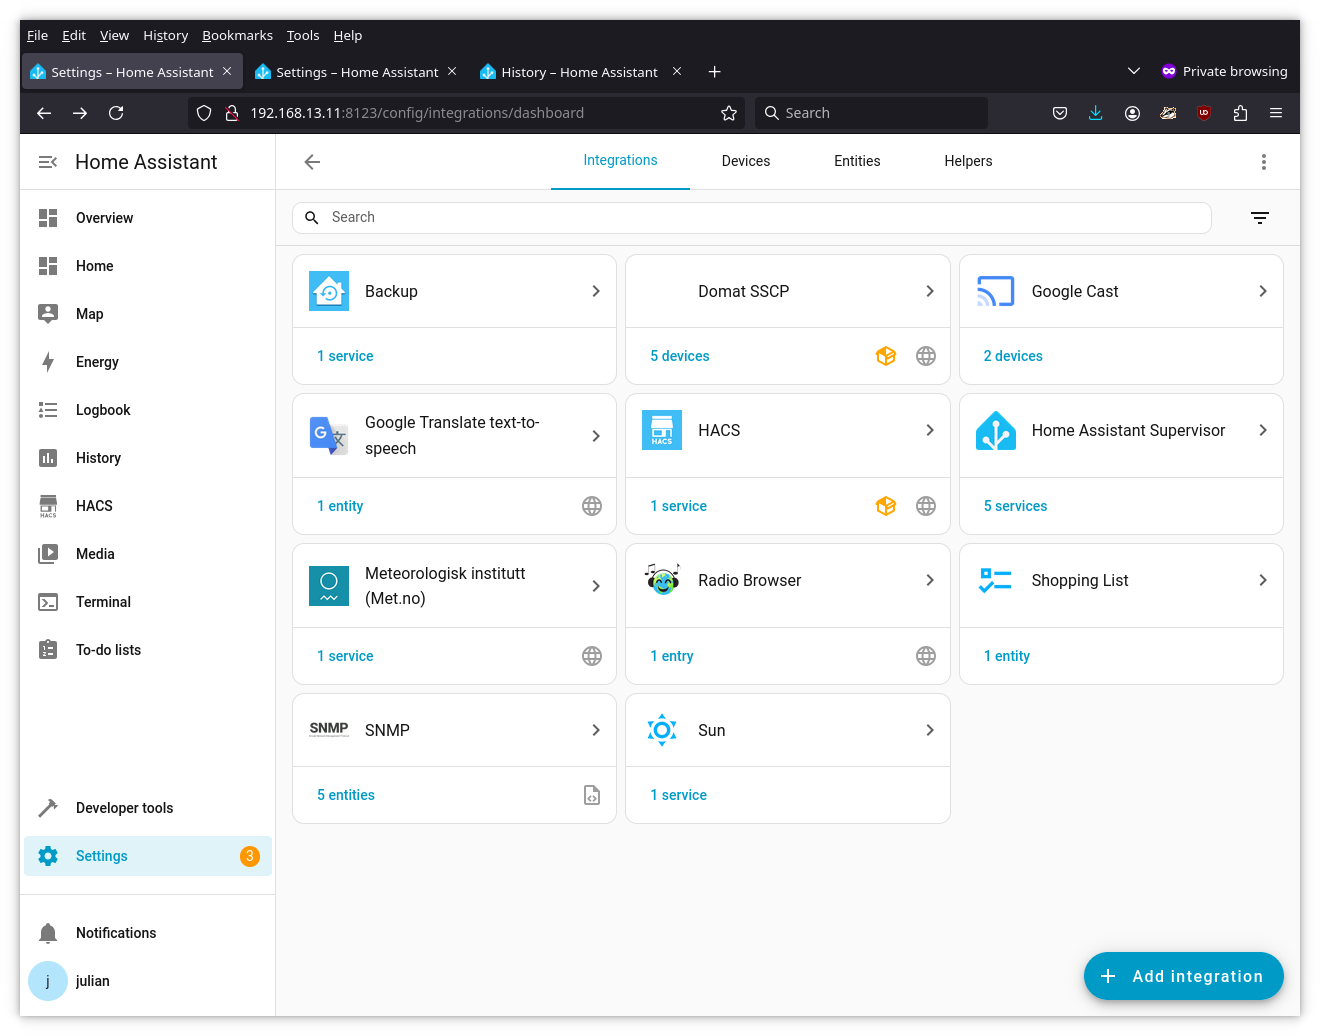Expand the Google Cast chevron
The width and height of the screenshot is (1320, 1036).
tap(1263, 291)
